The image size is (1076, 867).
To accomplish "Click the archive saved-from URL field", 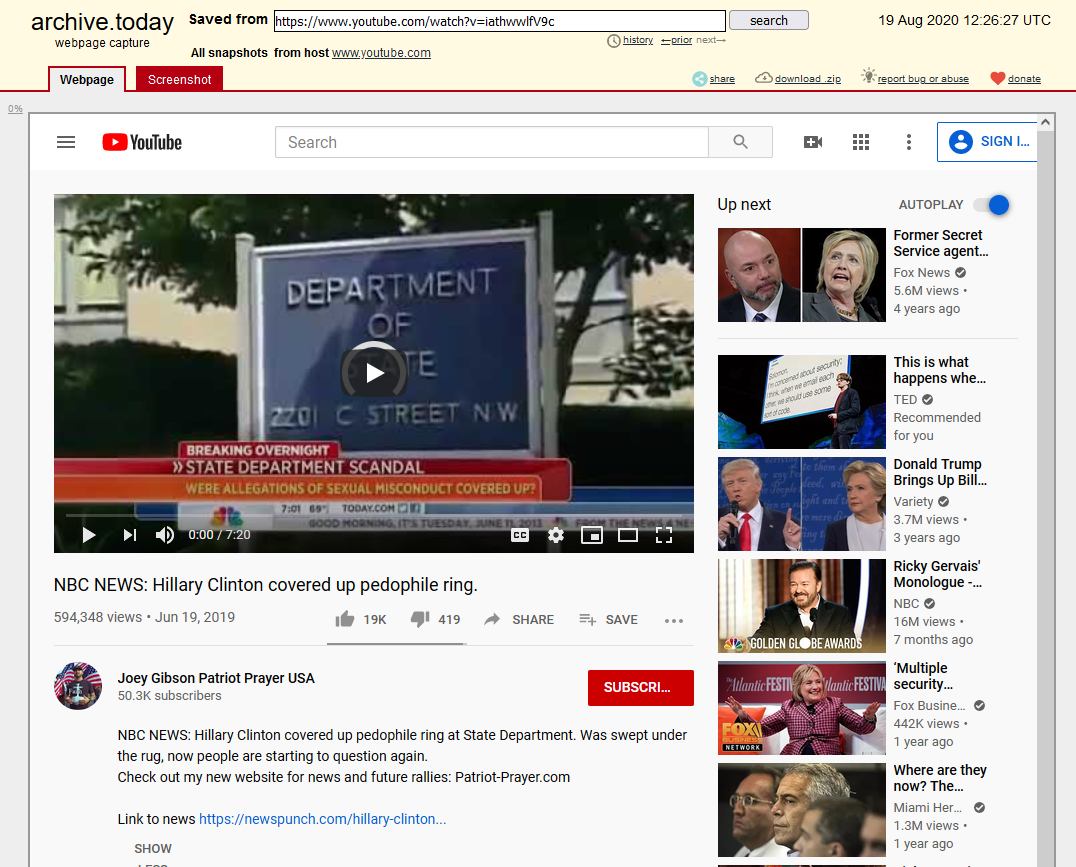I will pyautogui.click(x=500, y=21).
